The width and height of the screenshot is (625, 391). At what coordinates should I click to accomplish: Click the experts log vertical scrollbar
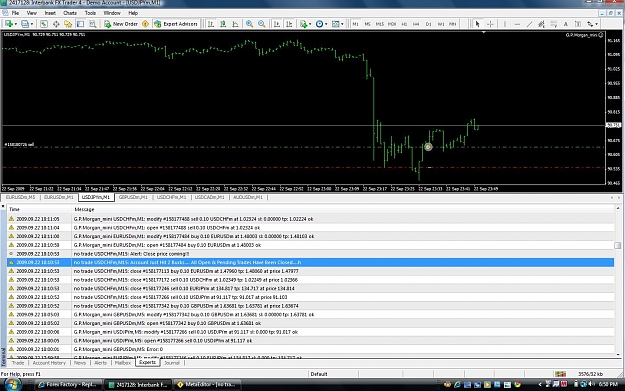point(617,279)
